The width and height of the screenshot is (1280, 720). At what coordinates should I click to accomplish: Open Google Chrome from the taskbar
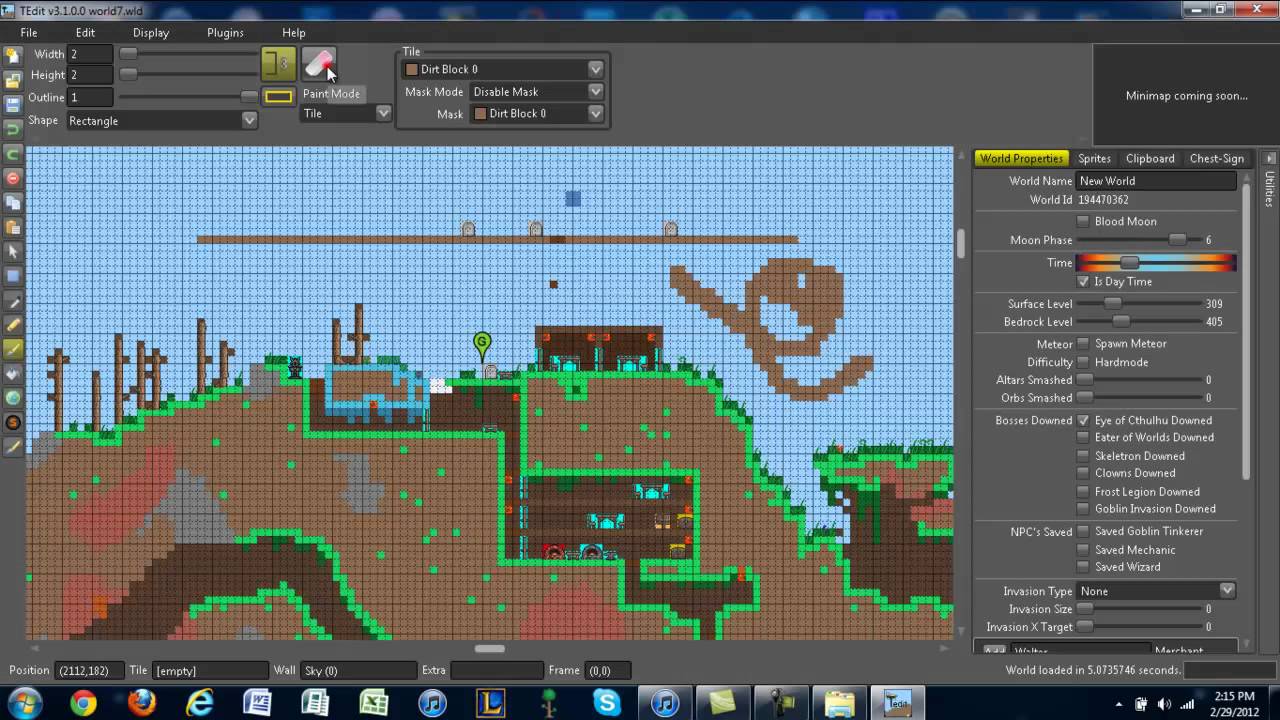click(83, 703)
